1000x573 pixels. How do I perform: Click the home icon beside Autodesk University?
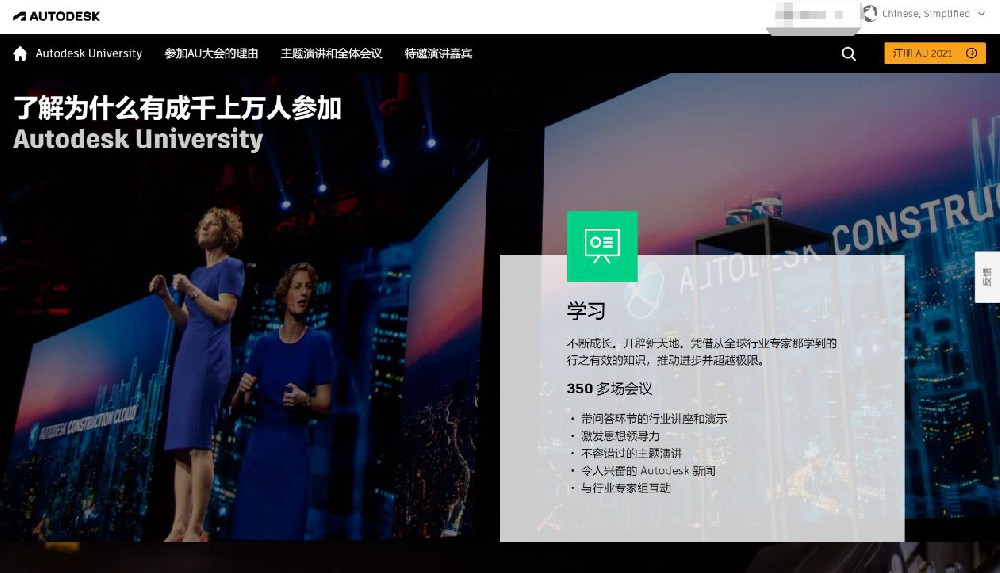pos(20,54)
